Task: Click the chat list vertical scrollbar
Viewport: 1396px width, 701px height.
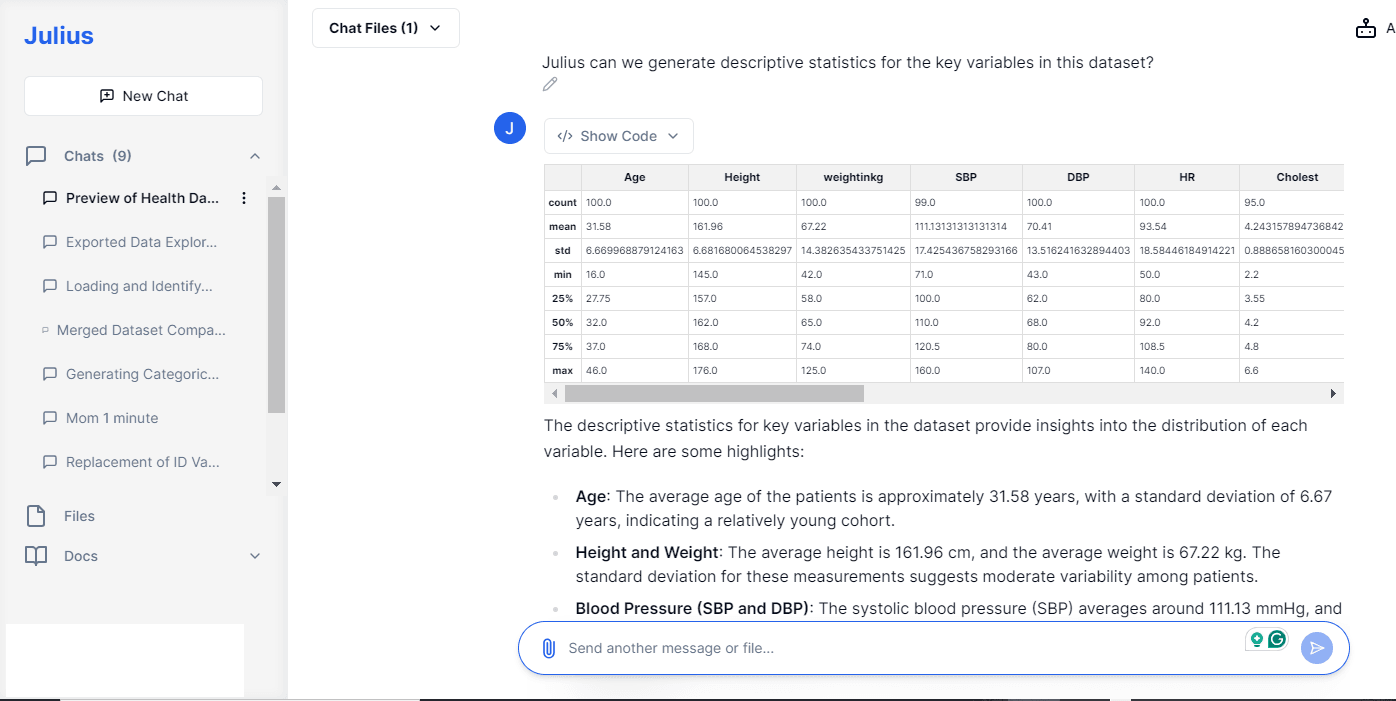Action: (x=277, y=304)
